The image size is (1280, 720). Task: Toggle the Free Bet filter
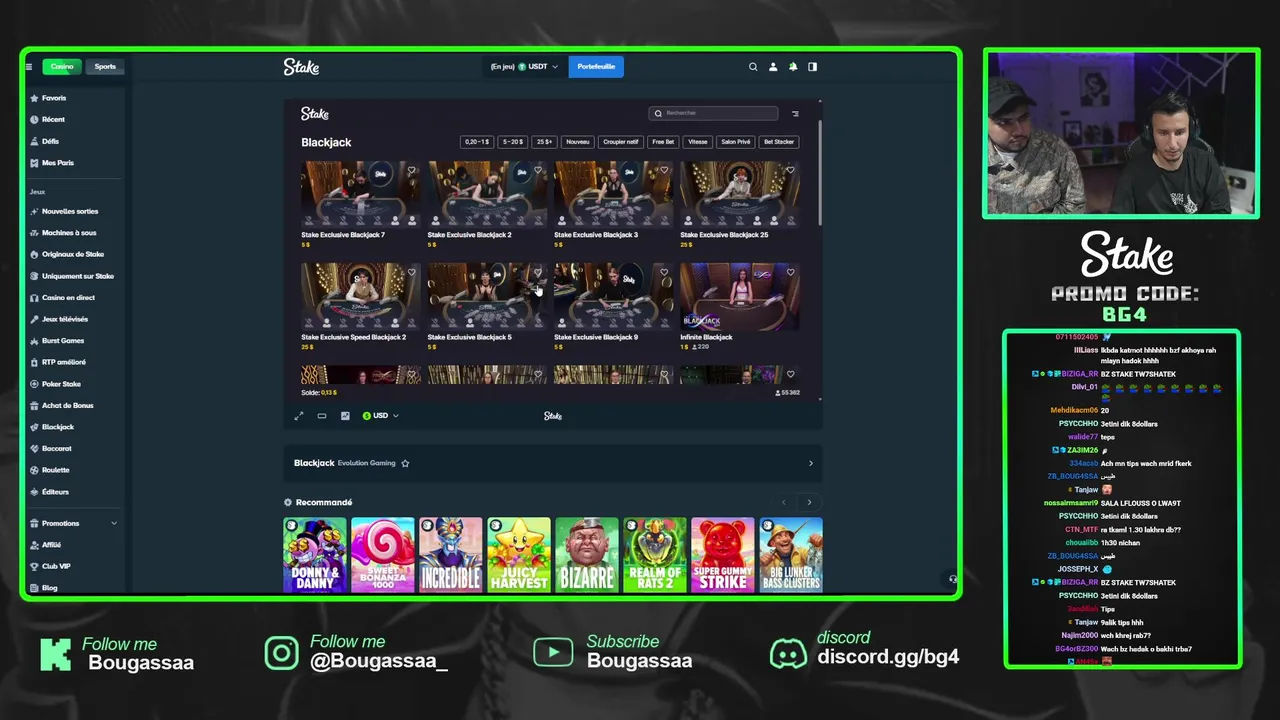pyautogui.click(x=664, y=142)
